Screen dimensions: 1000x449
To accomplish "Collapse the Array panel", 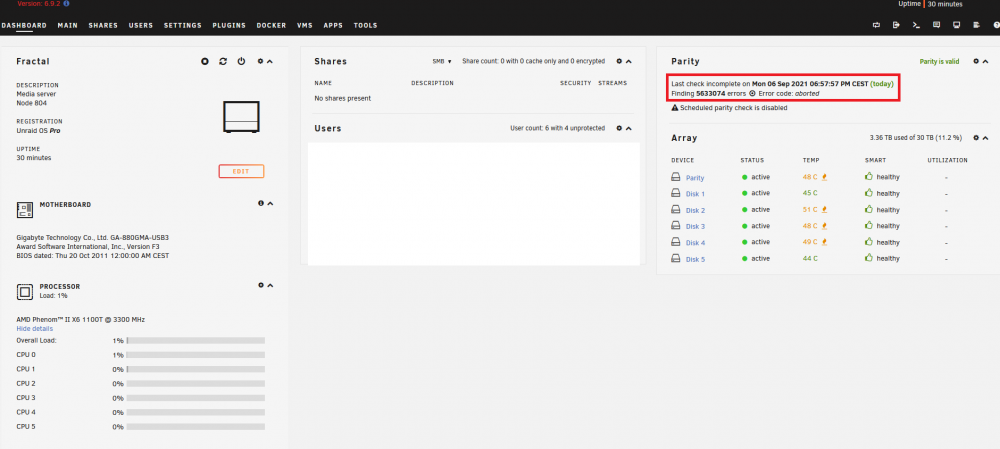I will tap(985, 138).
